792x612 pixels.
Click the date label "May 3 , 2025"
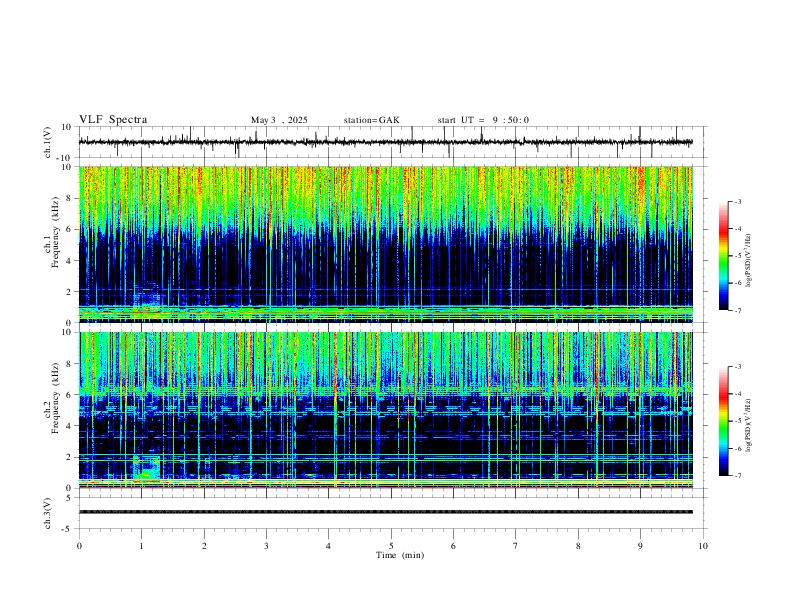[279, 120]
